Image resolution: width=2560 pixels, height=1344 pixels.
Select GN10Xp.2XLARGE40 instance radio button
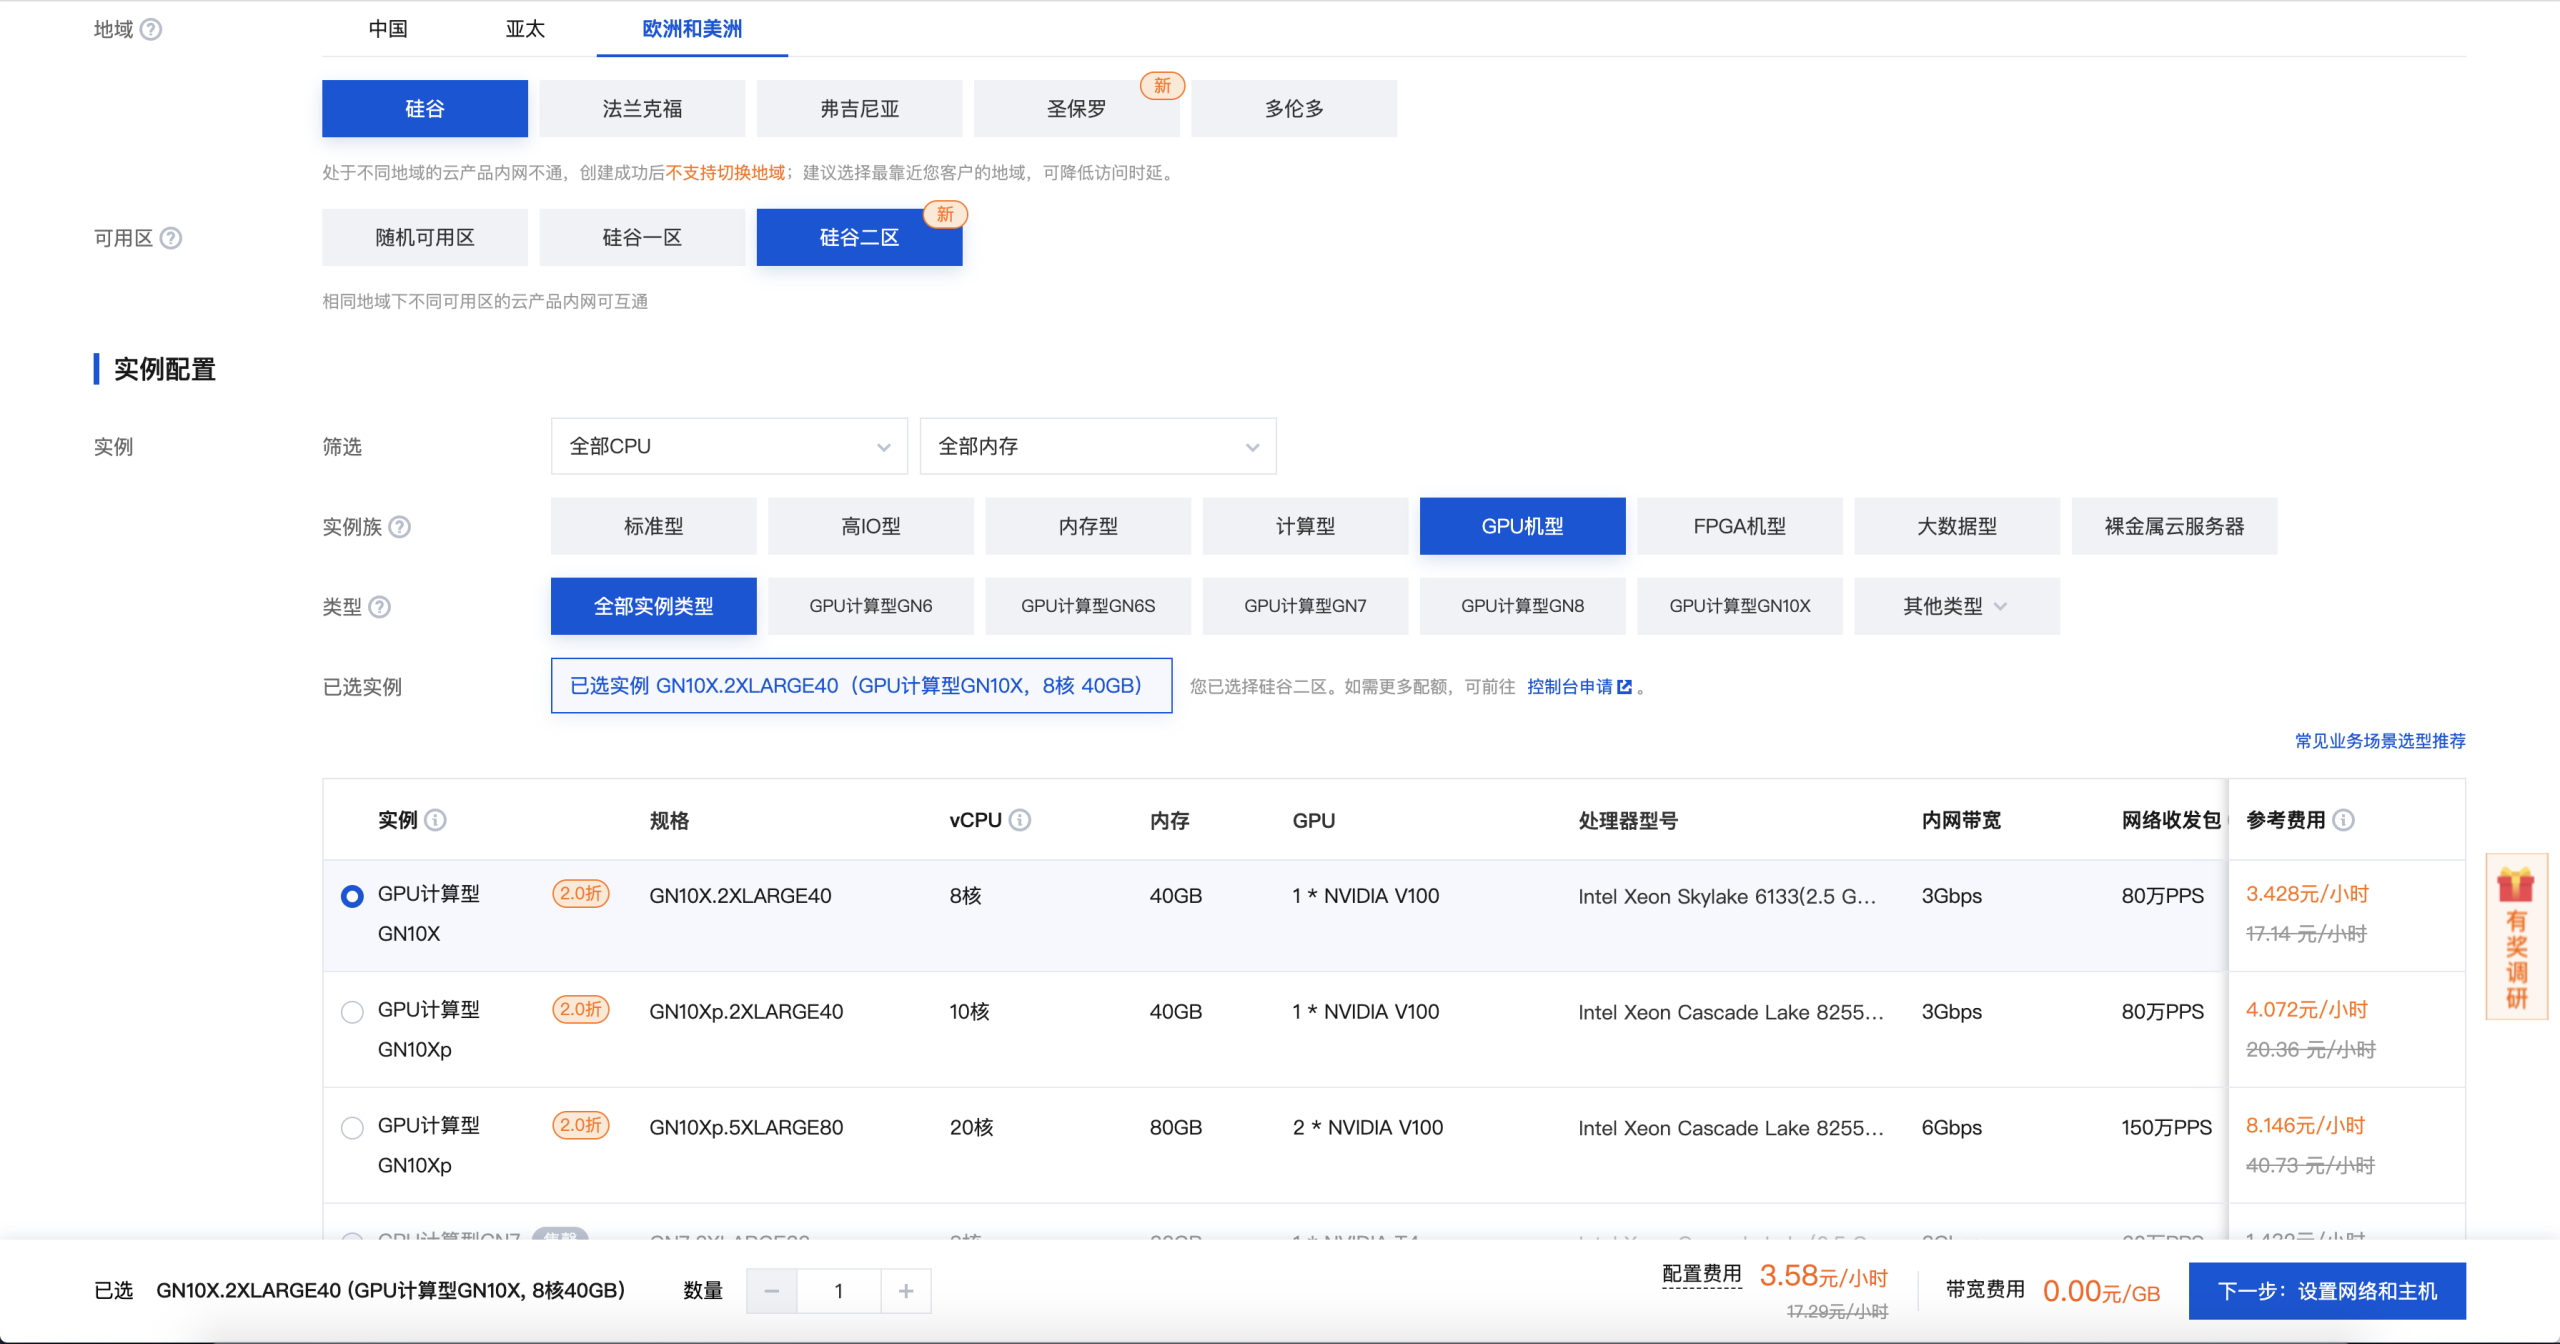[352, 1012]
